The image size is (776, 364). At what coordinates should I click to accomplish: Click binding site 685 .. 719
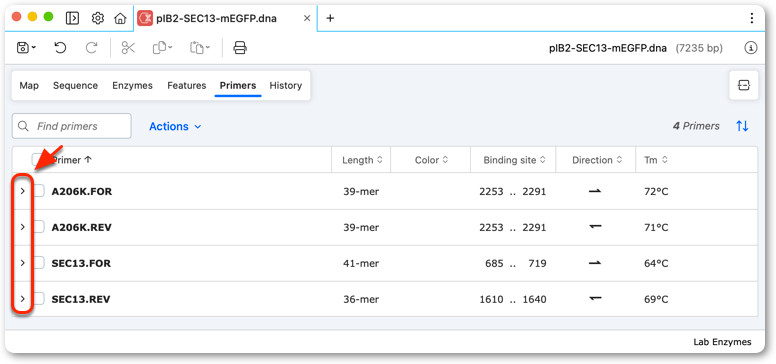(517, 264)
